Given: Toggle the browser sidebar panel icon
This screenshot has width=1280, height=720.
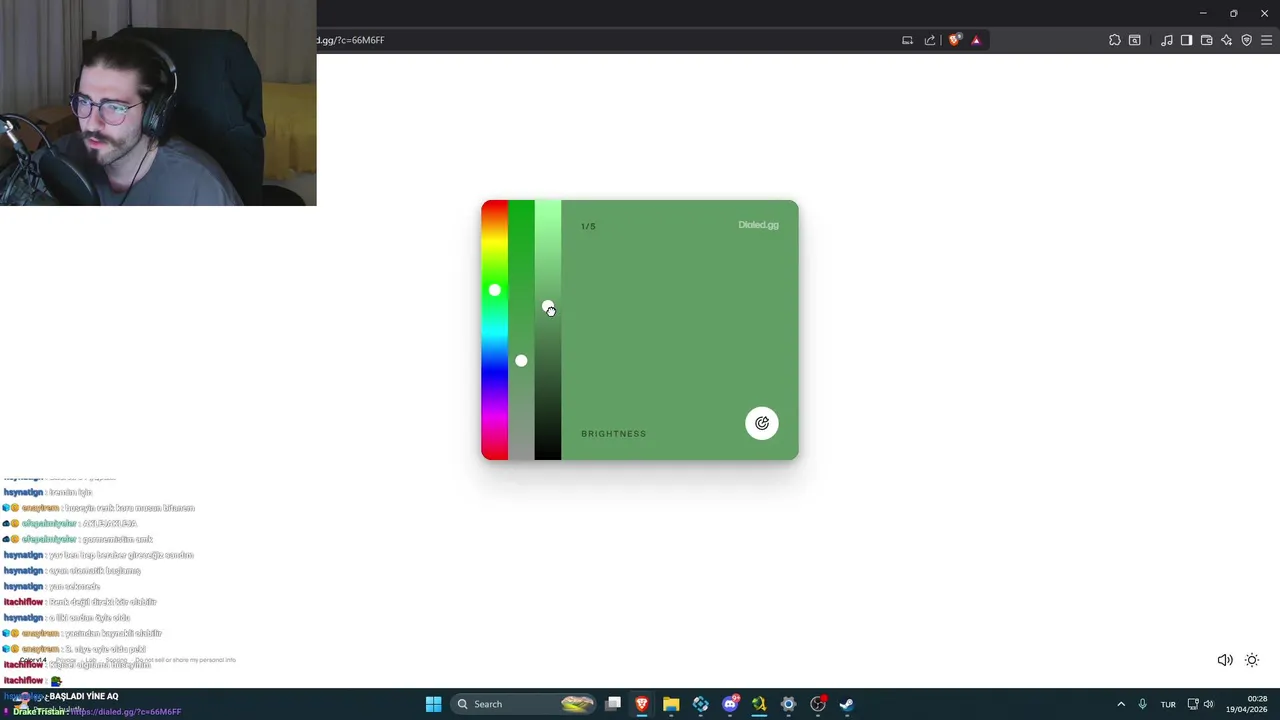Looking at the screenshot, I should (1186, 40).
